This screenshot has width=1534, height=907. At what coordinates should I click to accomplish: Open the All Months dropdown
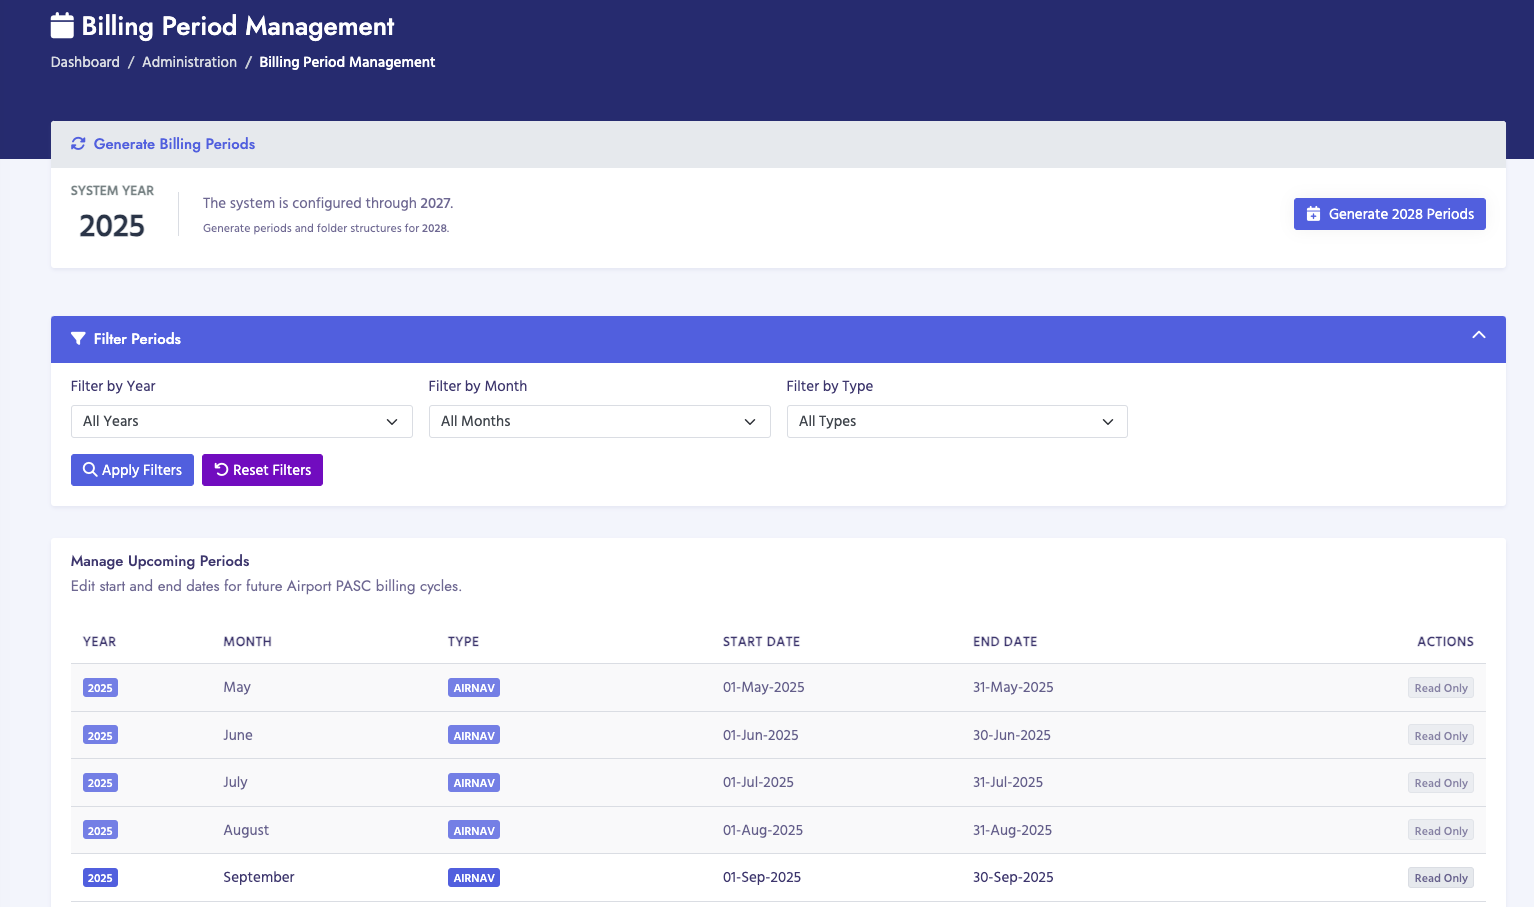point(599,421)
